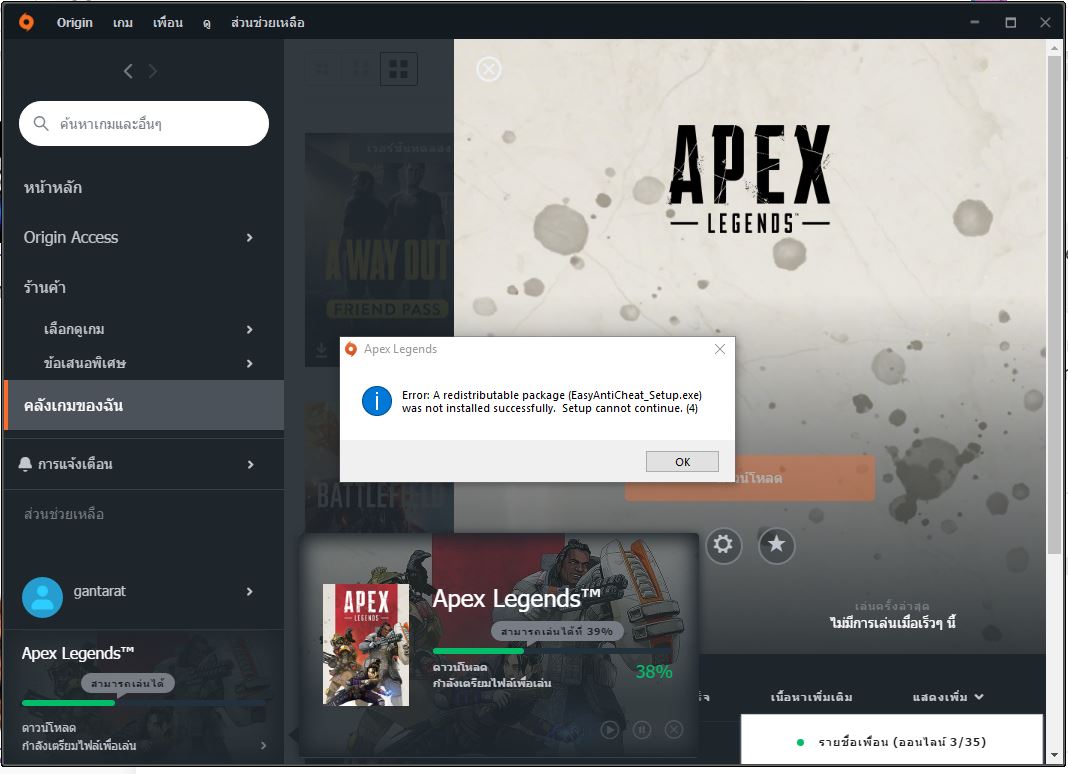Click the scrollbar down arrow
The image size is (1068, 774).
(x=1054, y=755)
